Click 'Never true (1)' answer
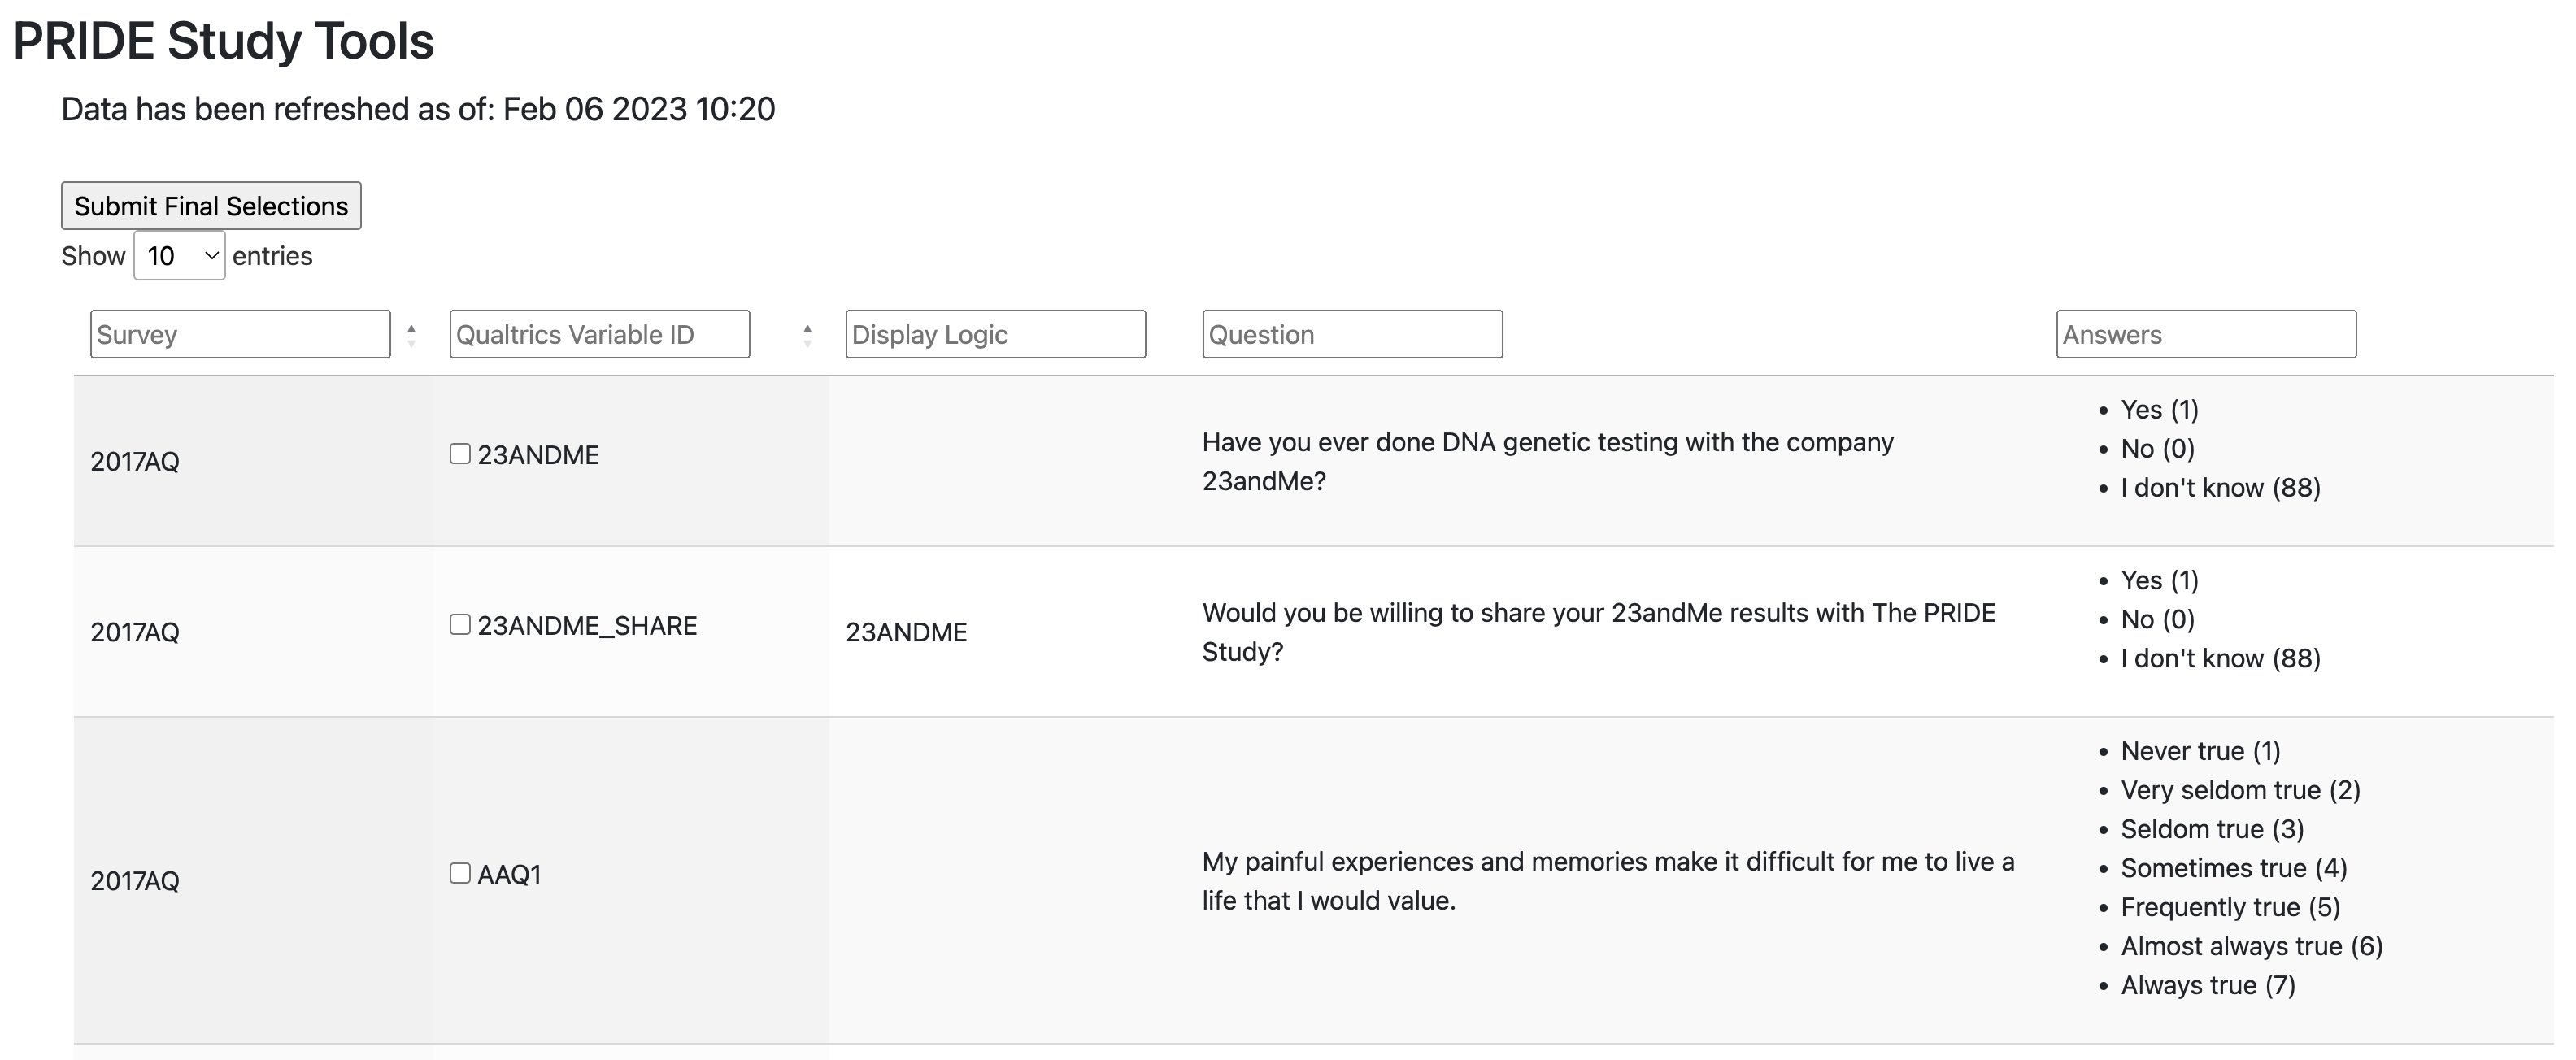2576x1060 pixels. pyautogui.click(x=2200, y=751)
